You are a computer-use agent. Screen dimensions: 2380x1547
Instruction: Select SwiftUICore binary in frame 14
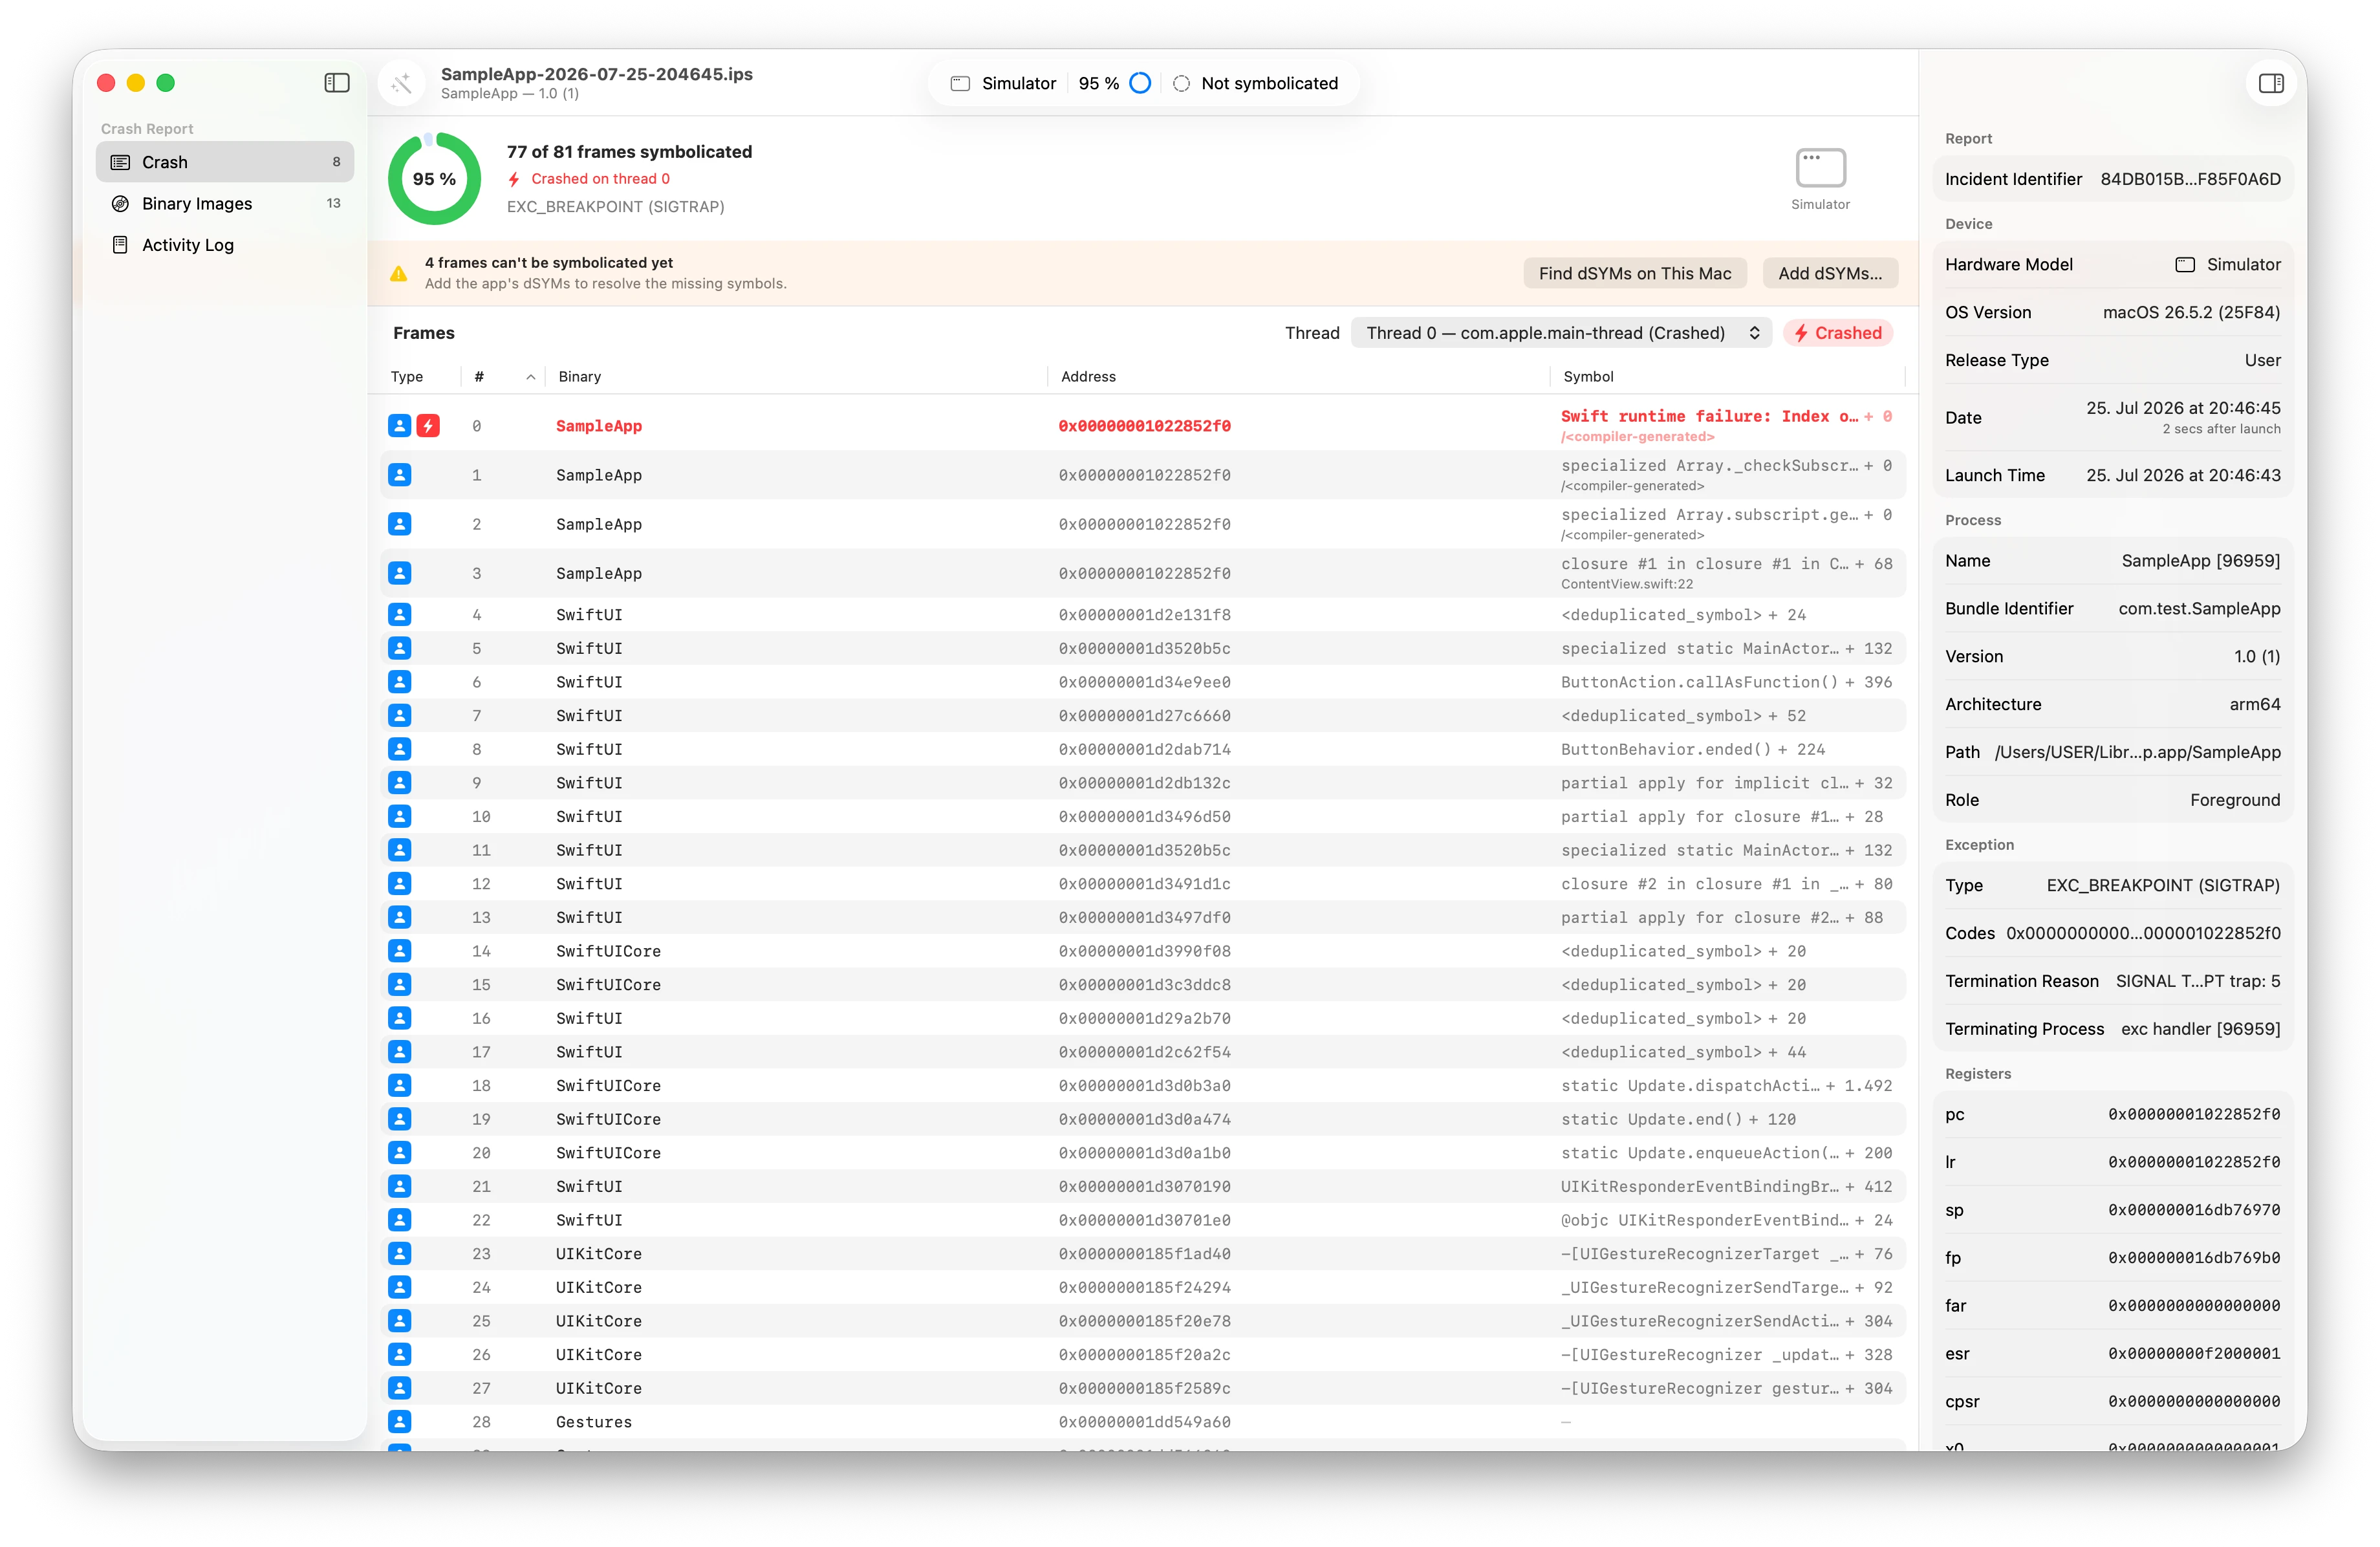608,951
